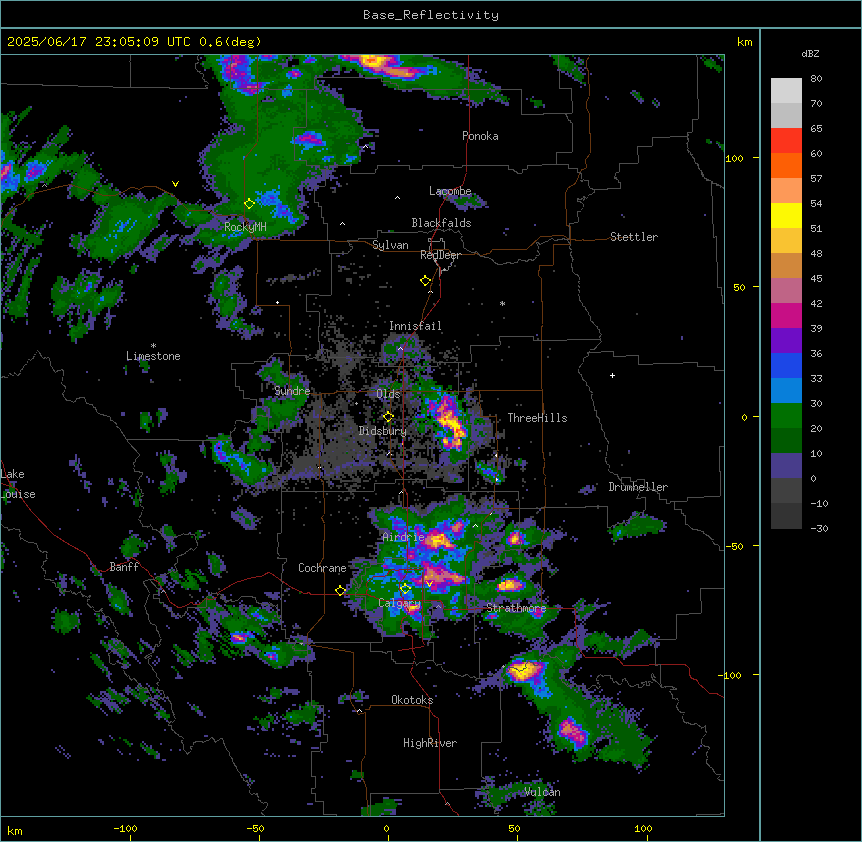Viewport: 862px width, 842px height.
Task: Click the Calgary label
Action: point(399,603)
